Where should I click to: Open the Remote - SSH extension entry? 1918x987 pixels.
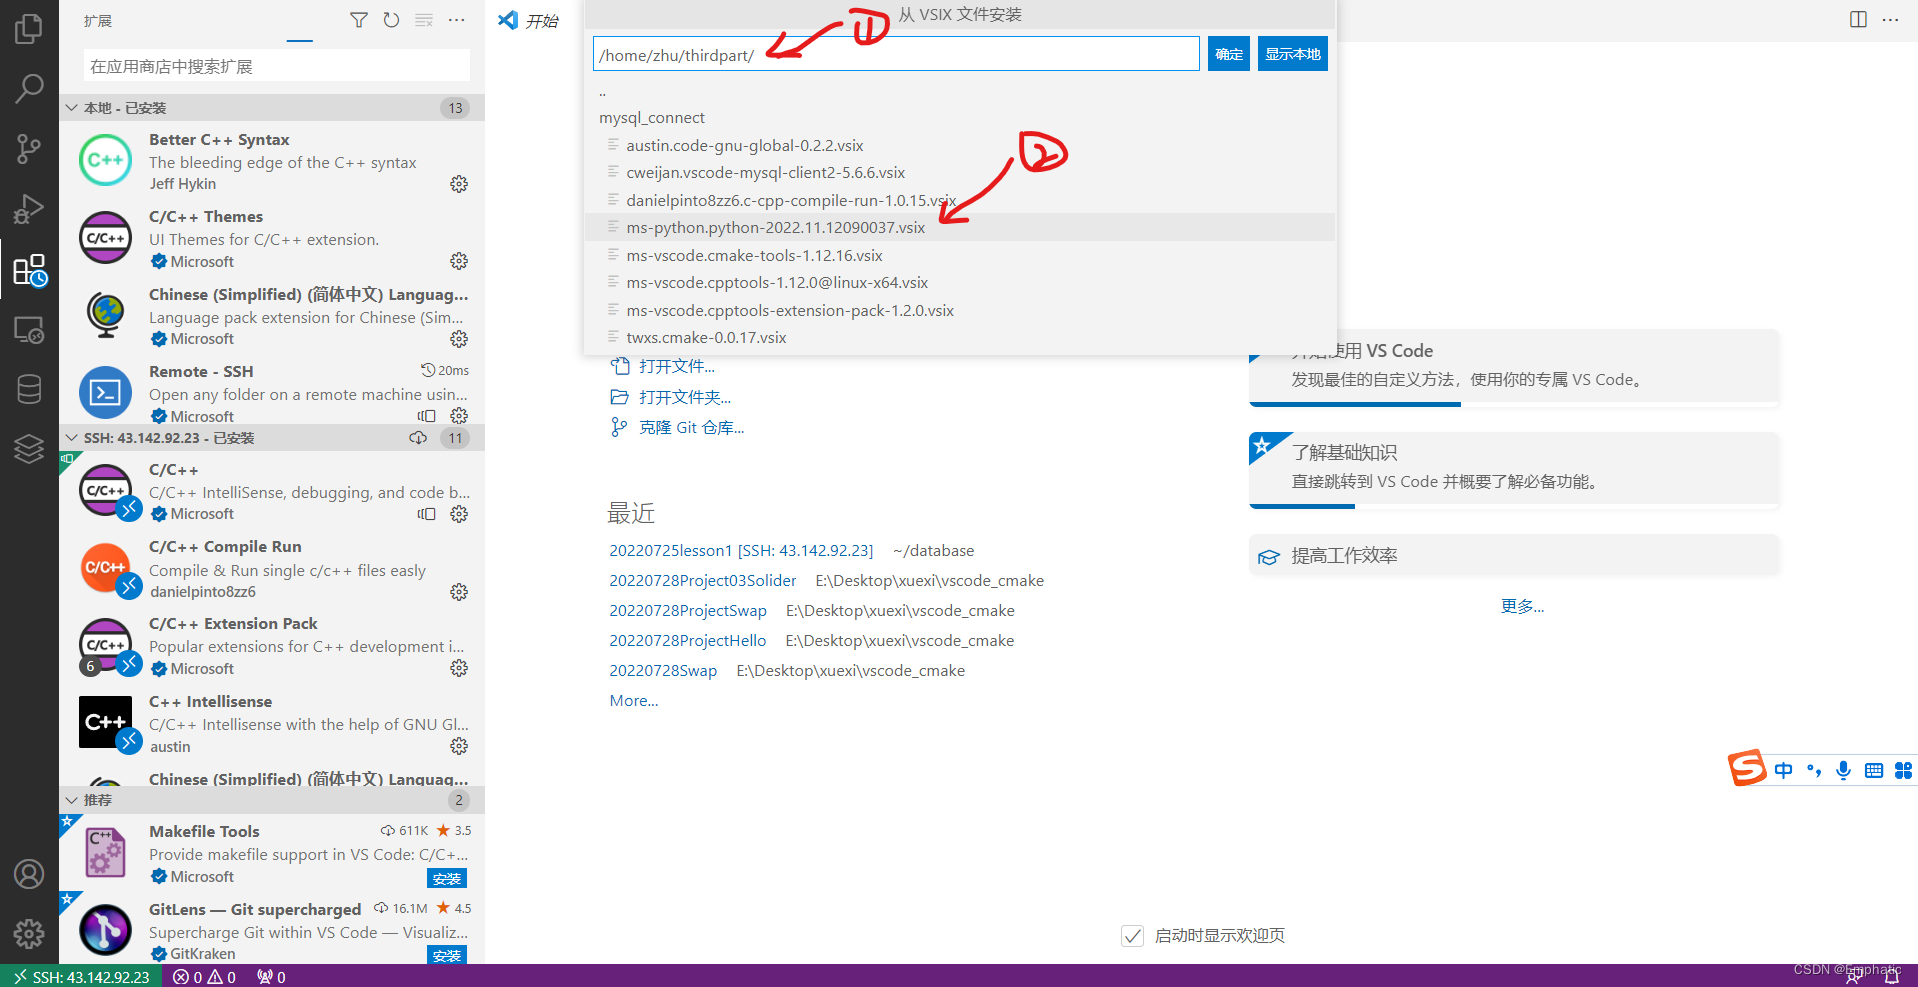tap(272, 393)
